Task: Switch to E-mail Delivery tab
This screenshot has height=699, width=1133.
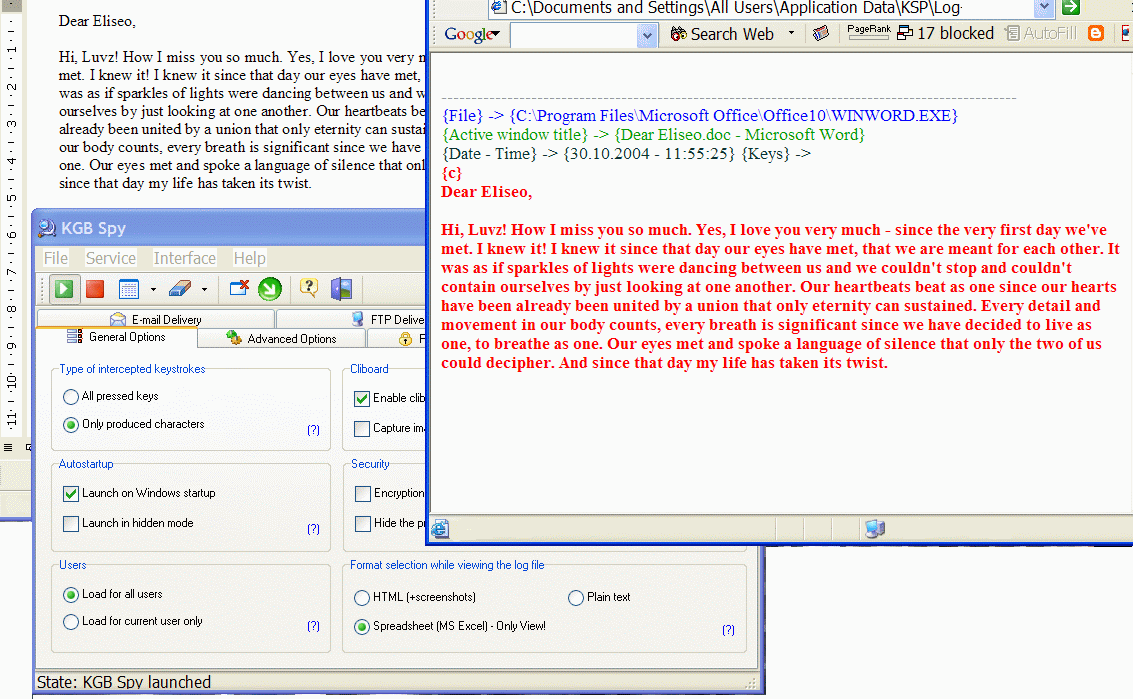Action: click(x=155, y=319)
